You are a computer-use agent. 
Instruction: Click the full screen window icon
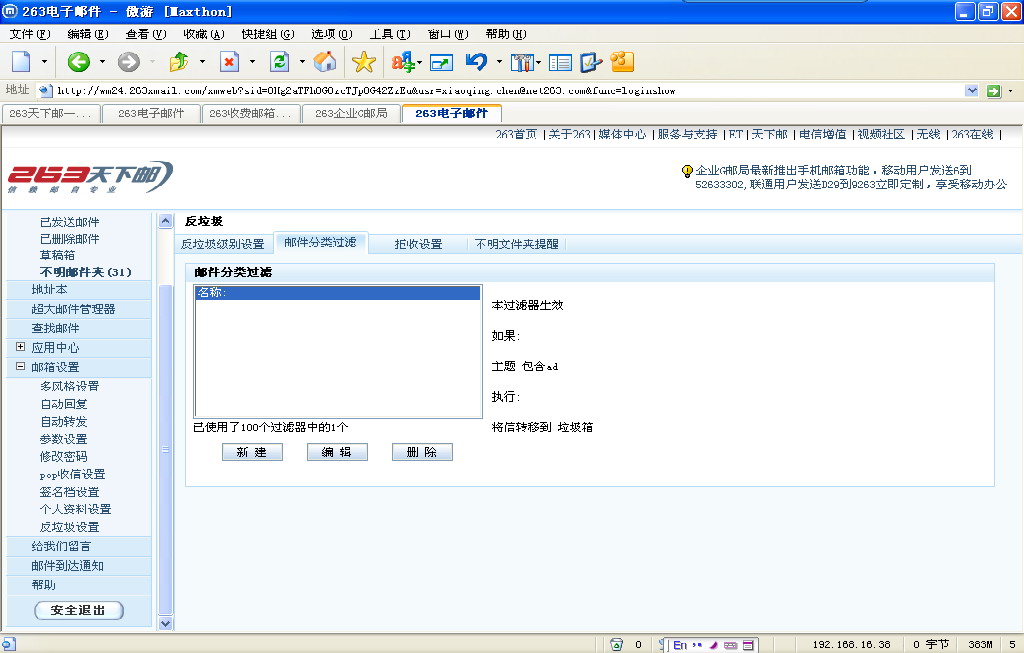click(441, 63)
